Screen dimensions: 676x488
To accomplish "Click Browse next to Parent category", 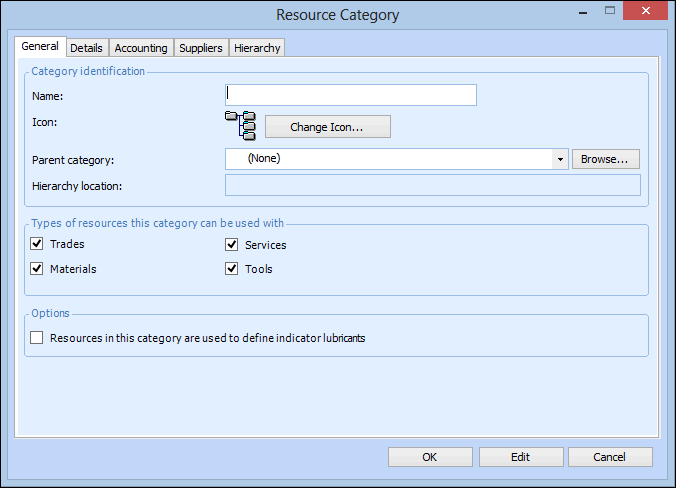I will 605,159.
